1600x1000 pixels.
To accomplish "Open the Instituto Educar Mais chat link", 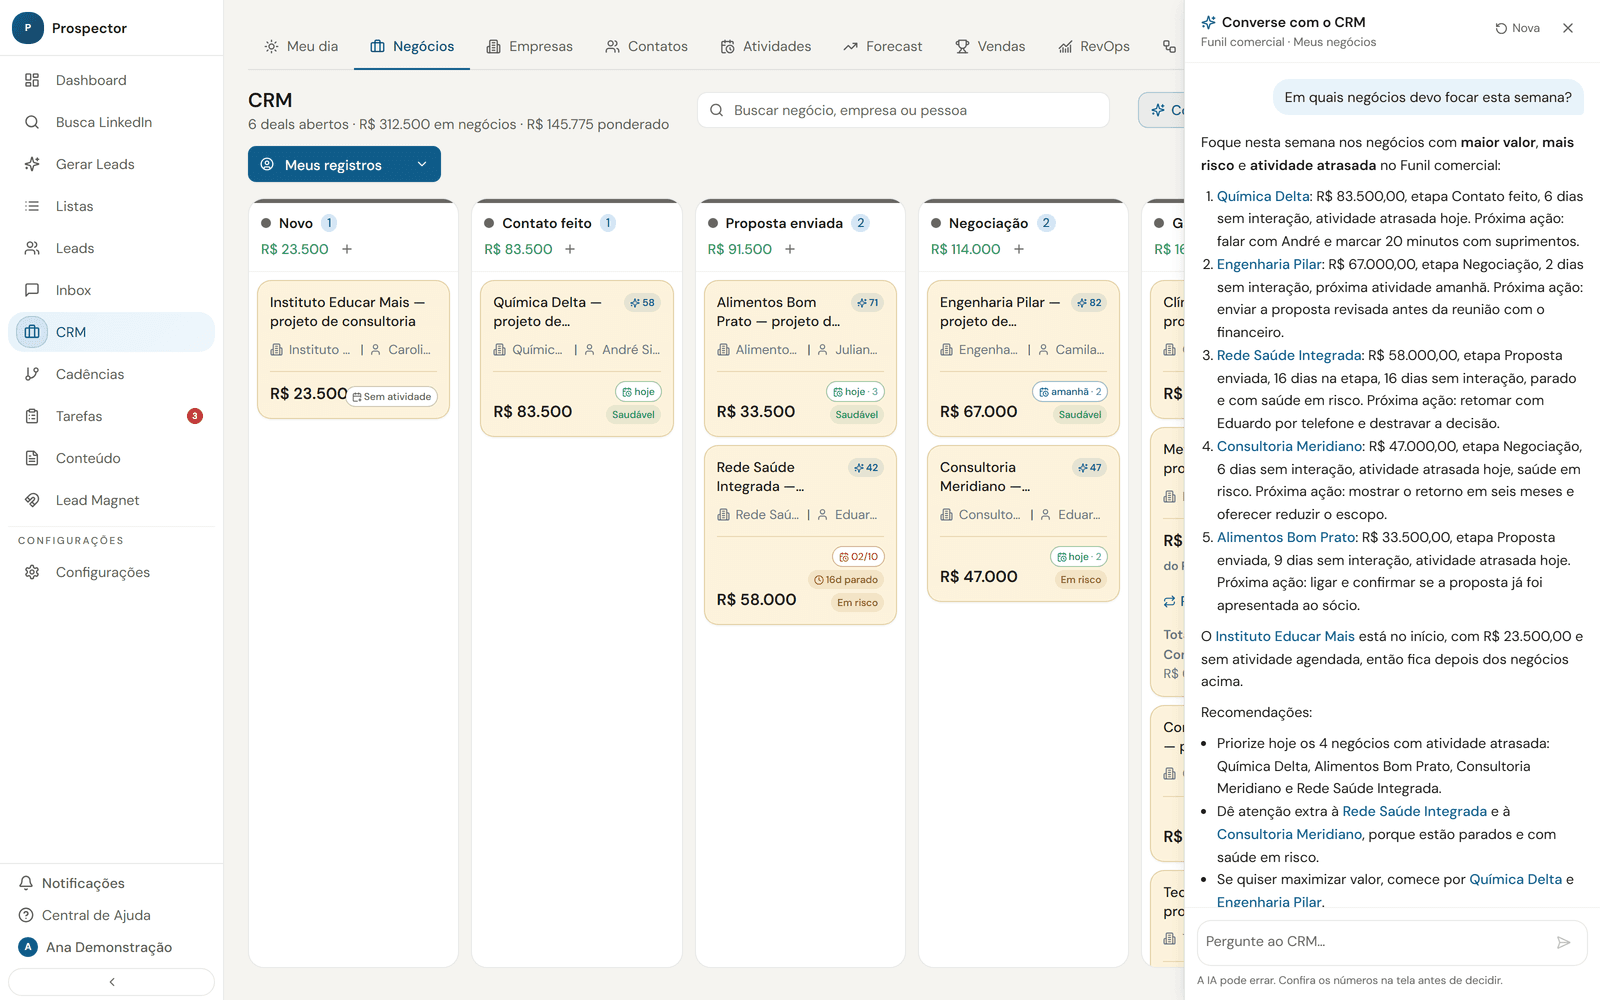I will [x=1285, y=636].
